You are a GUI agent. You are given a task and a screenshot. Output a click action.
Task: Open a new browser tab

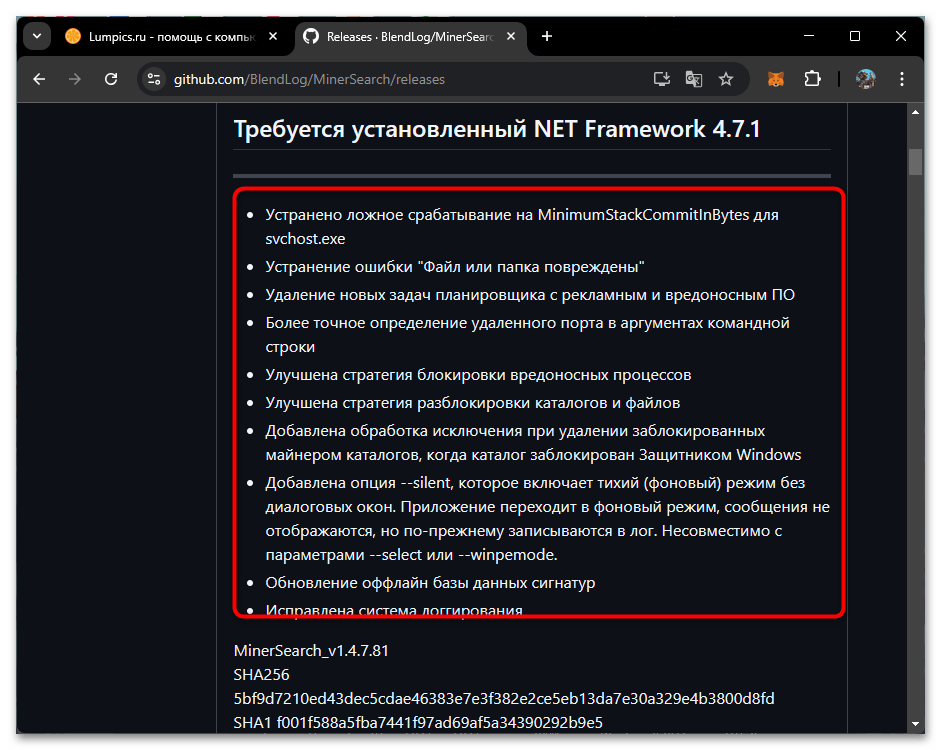point(547,37)
